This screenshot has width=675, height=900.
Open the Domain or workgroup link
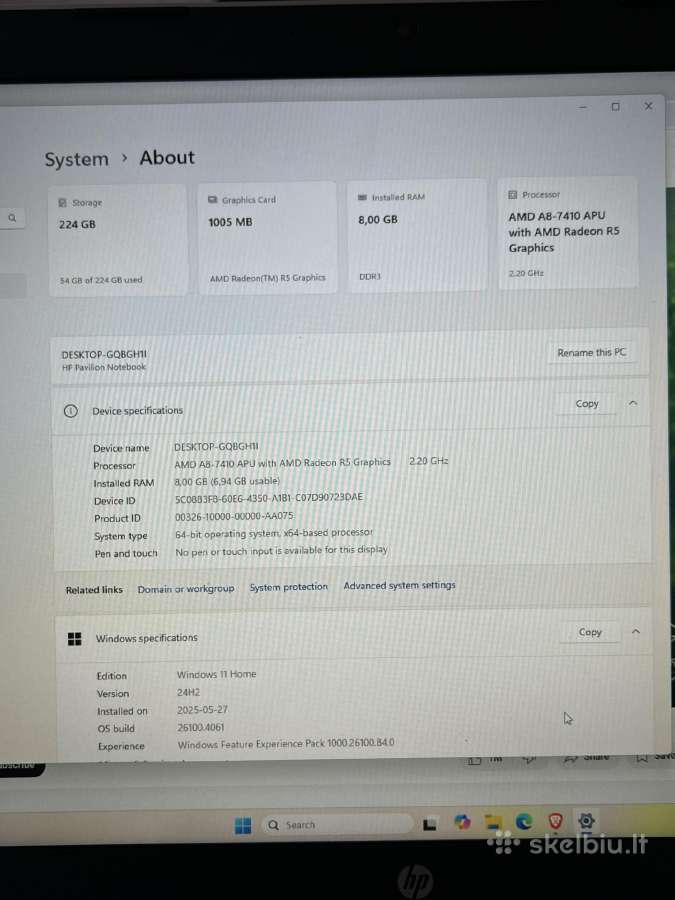coord(186,589)
